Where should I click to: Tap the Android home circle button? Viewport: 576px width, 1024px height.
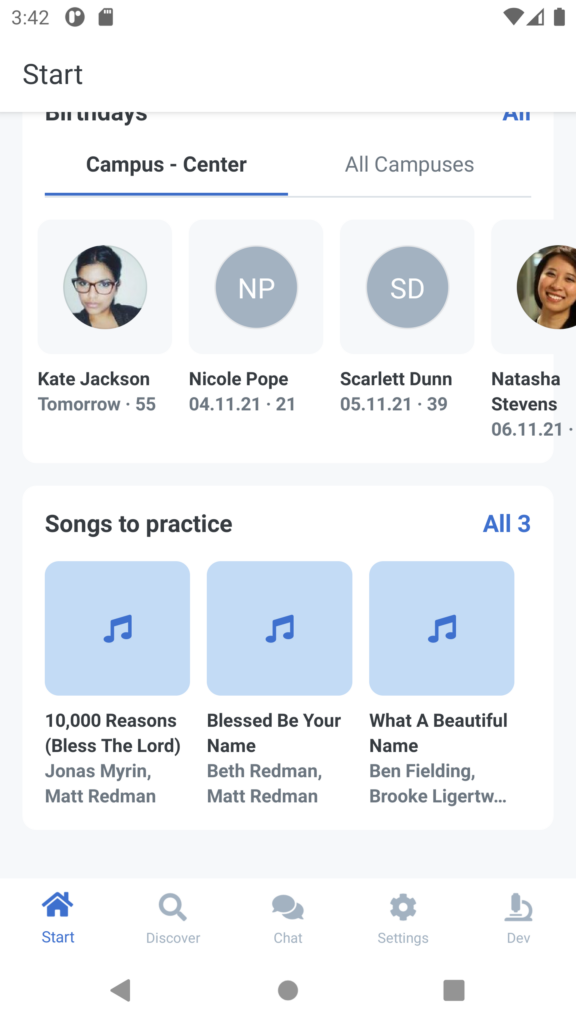288,990
